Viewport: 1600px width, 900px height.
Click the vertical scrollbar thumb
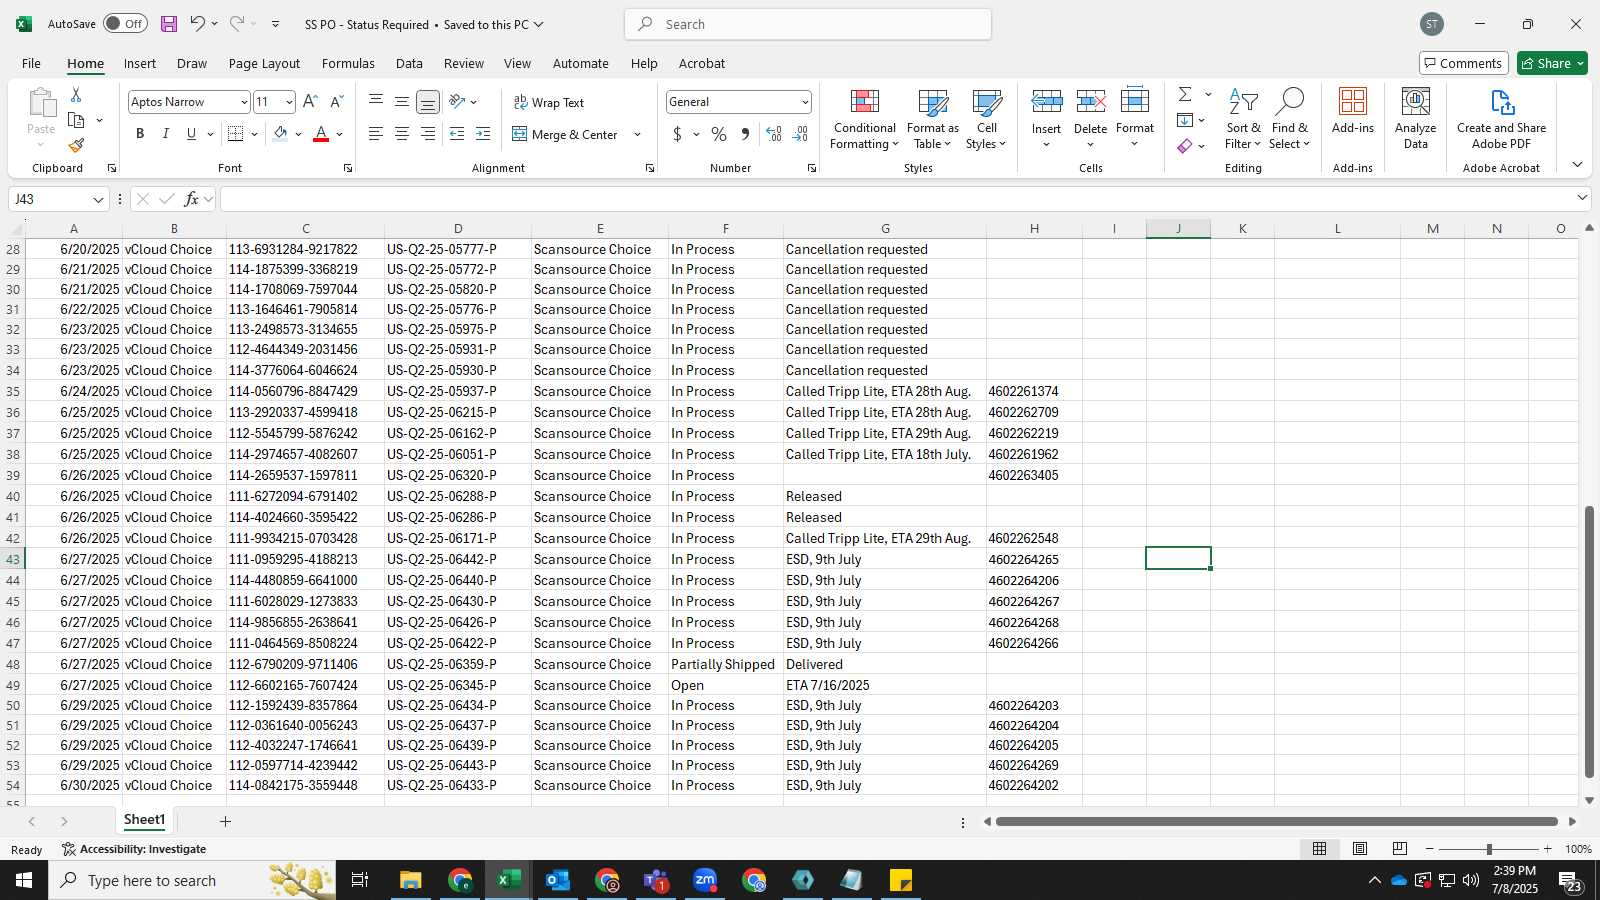tap(1589, 642)
